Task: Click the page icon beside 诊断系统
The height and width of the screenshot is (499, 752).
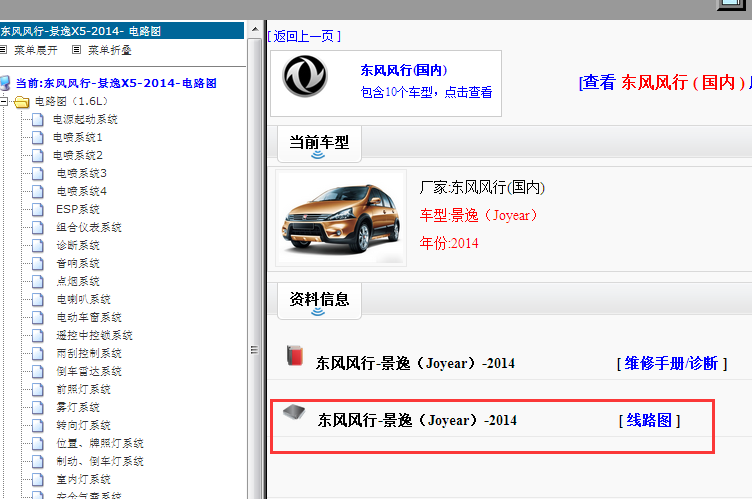Action: click(38, 246)
